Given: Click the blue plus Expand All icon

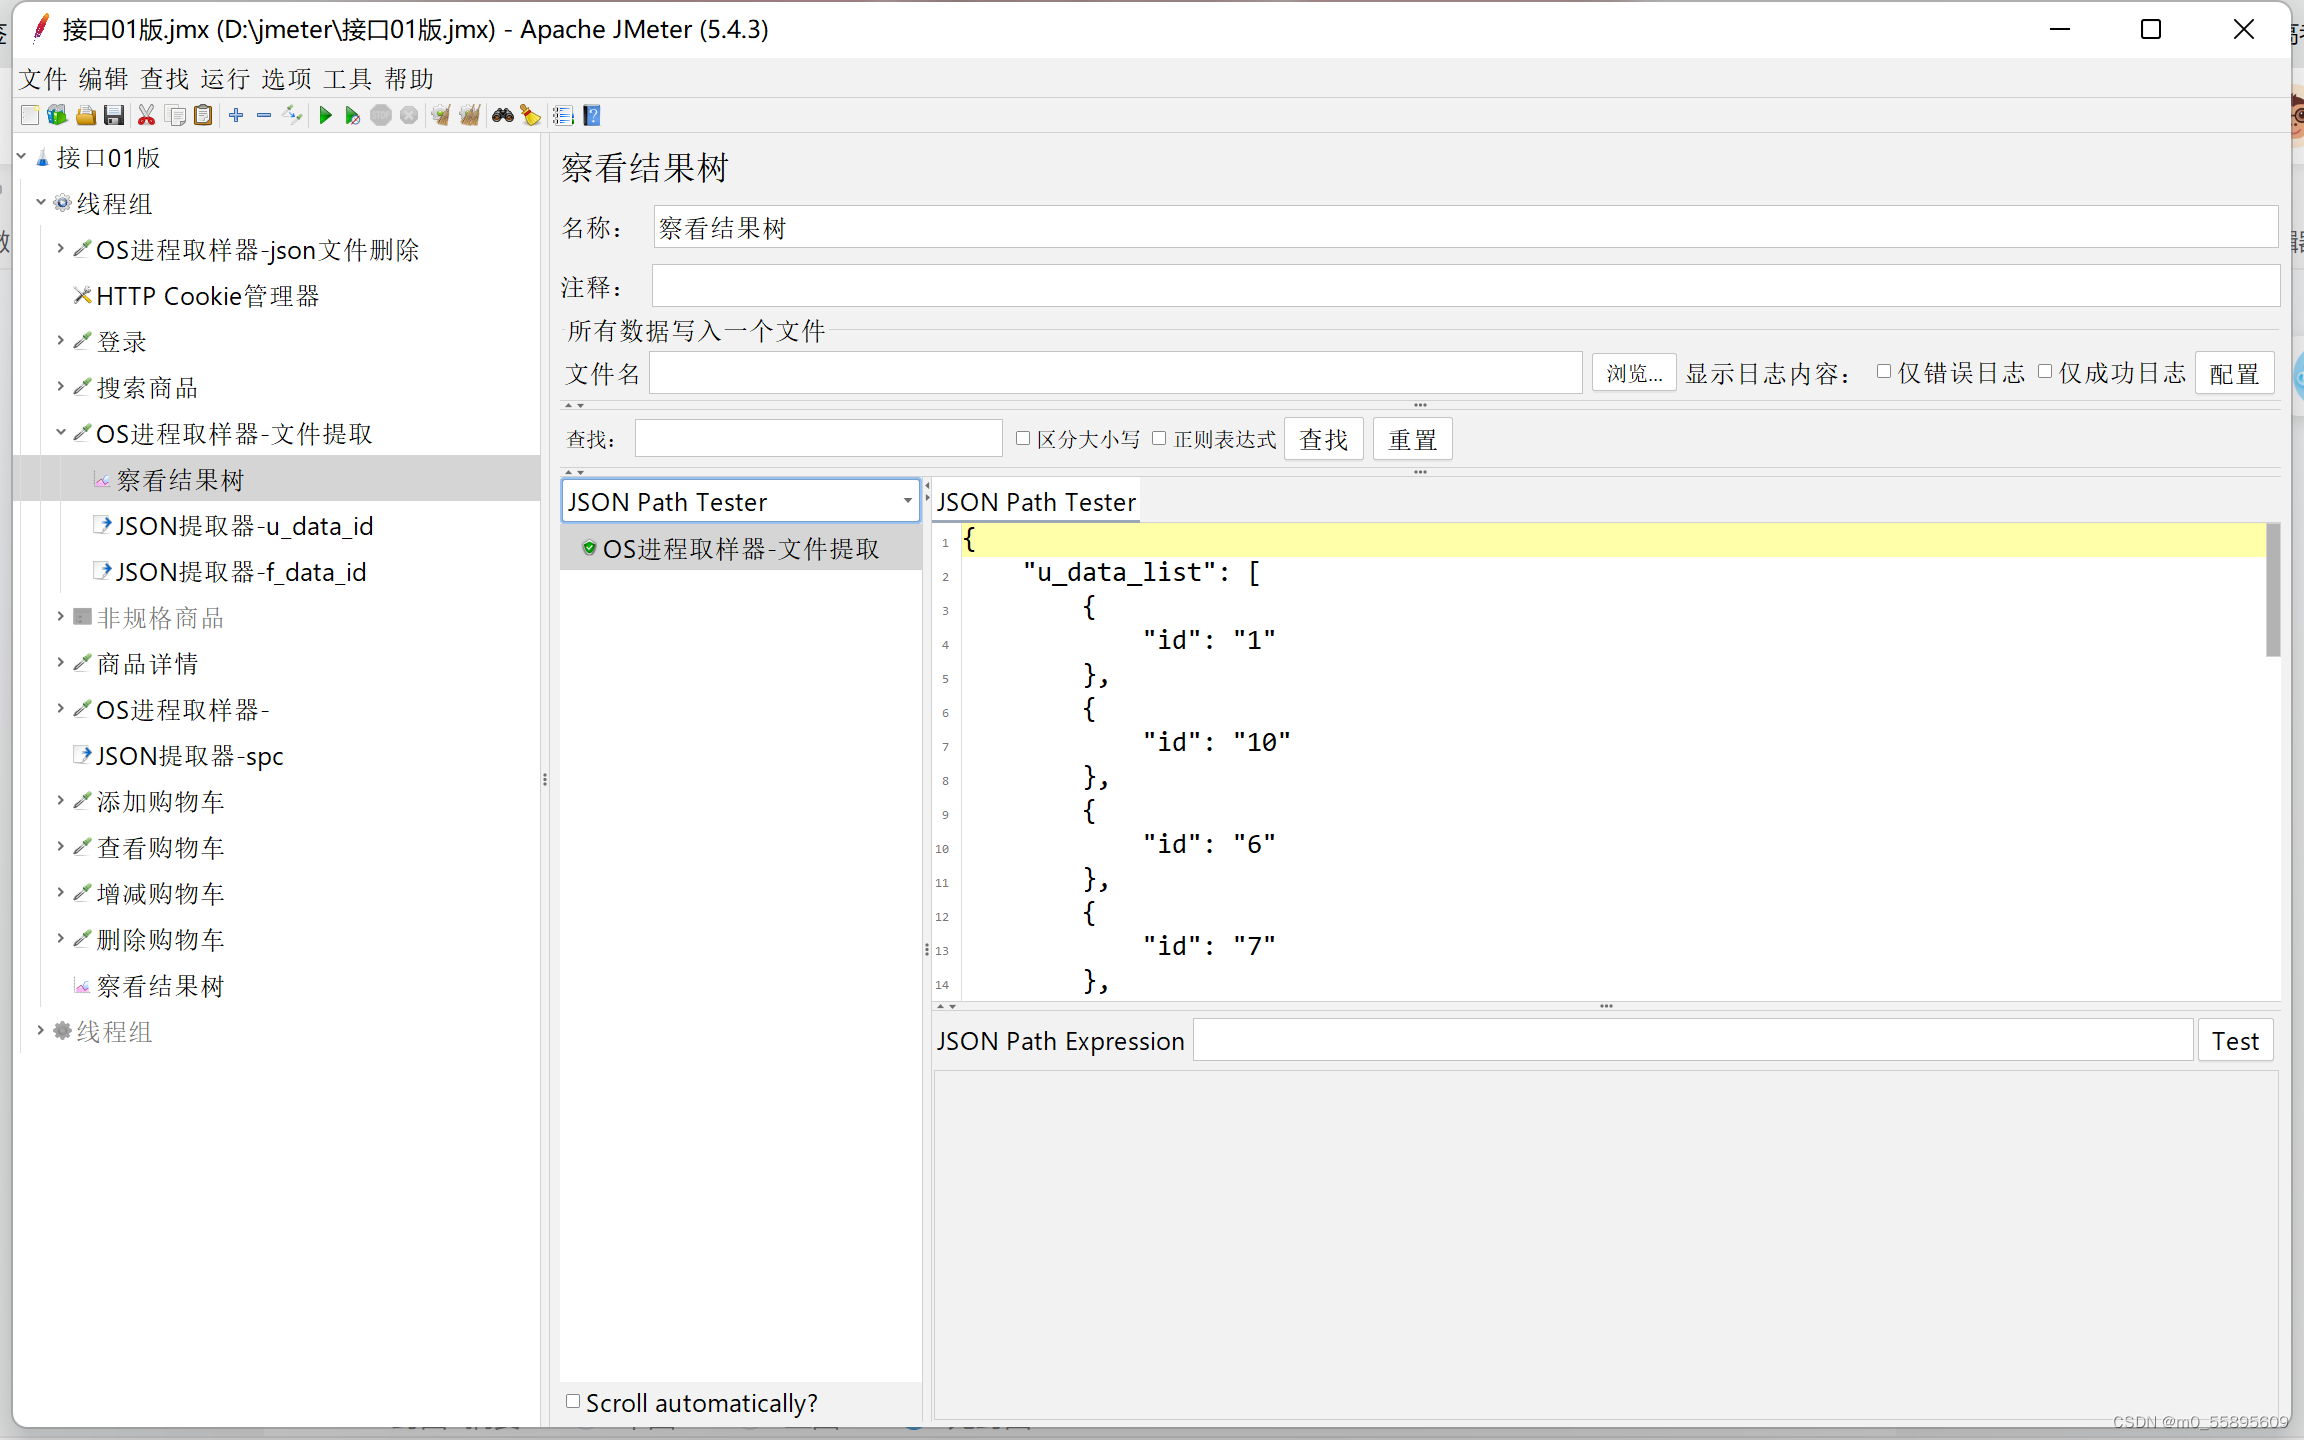Looking at the screenshot, I should pyautogui.click(x=236, y=116).
